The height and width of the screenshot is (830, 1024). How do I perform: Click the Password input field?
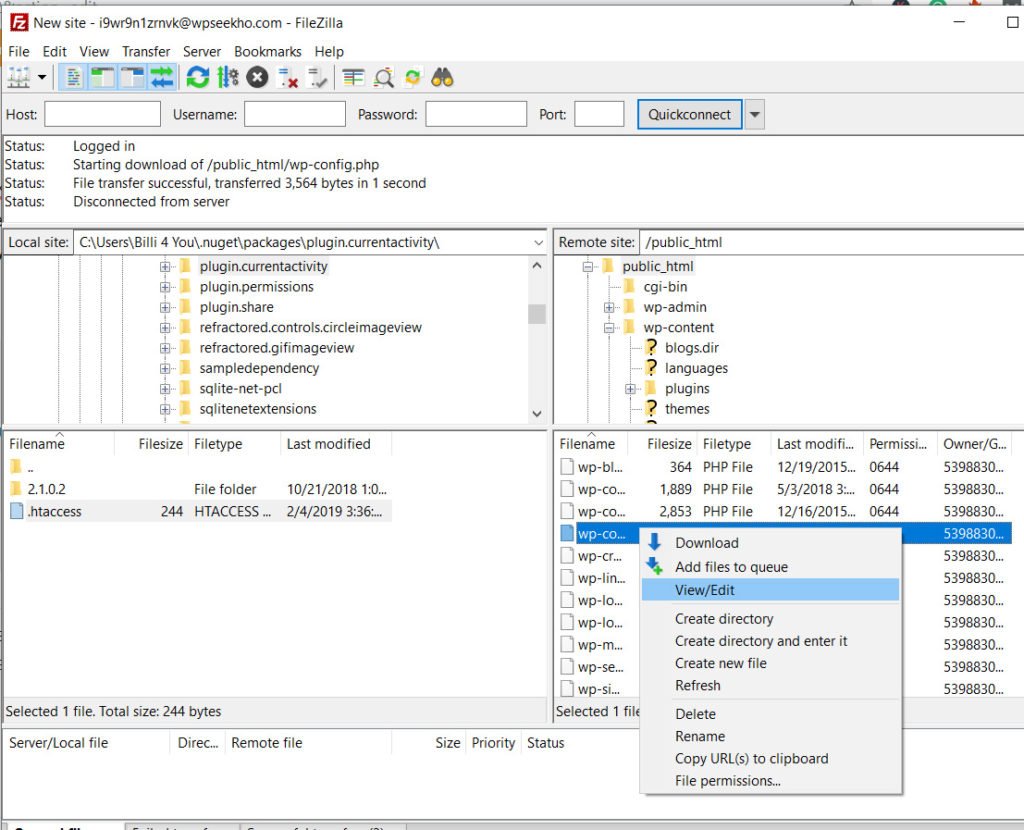[476, 114]
